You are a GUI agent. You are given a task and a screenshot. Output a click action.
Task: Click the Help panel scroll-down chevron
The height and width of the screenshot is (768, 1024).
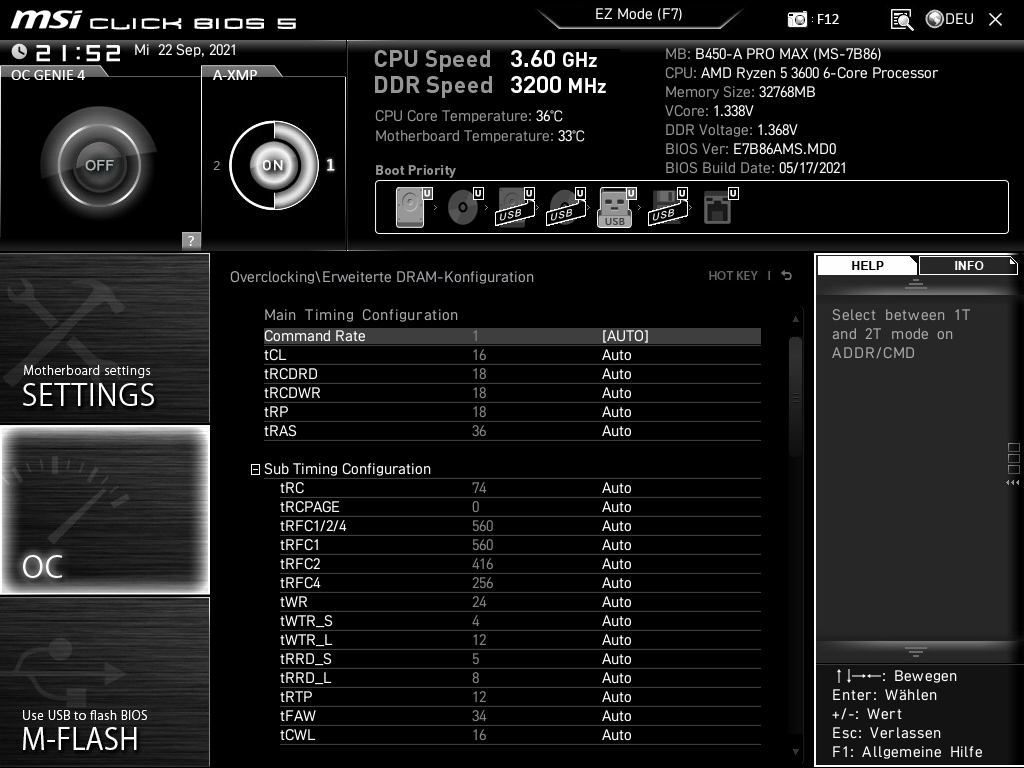click(x=916, y=650)
